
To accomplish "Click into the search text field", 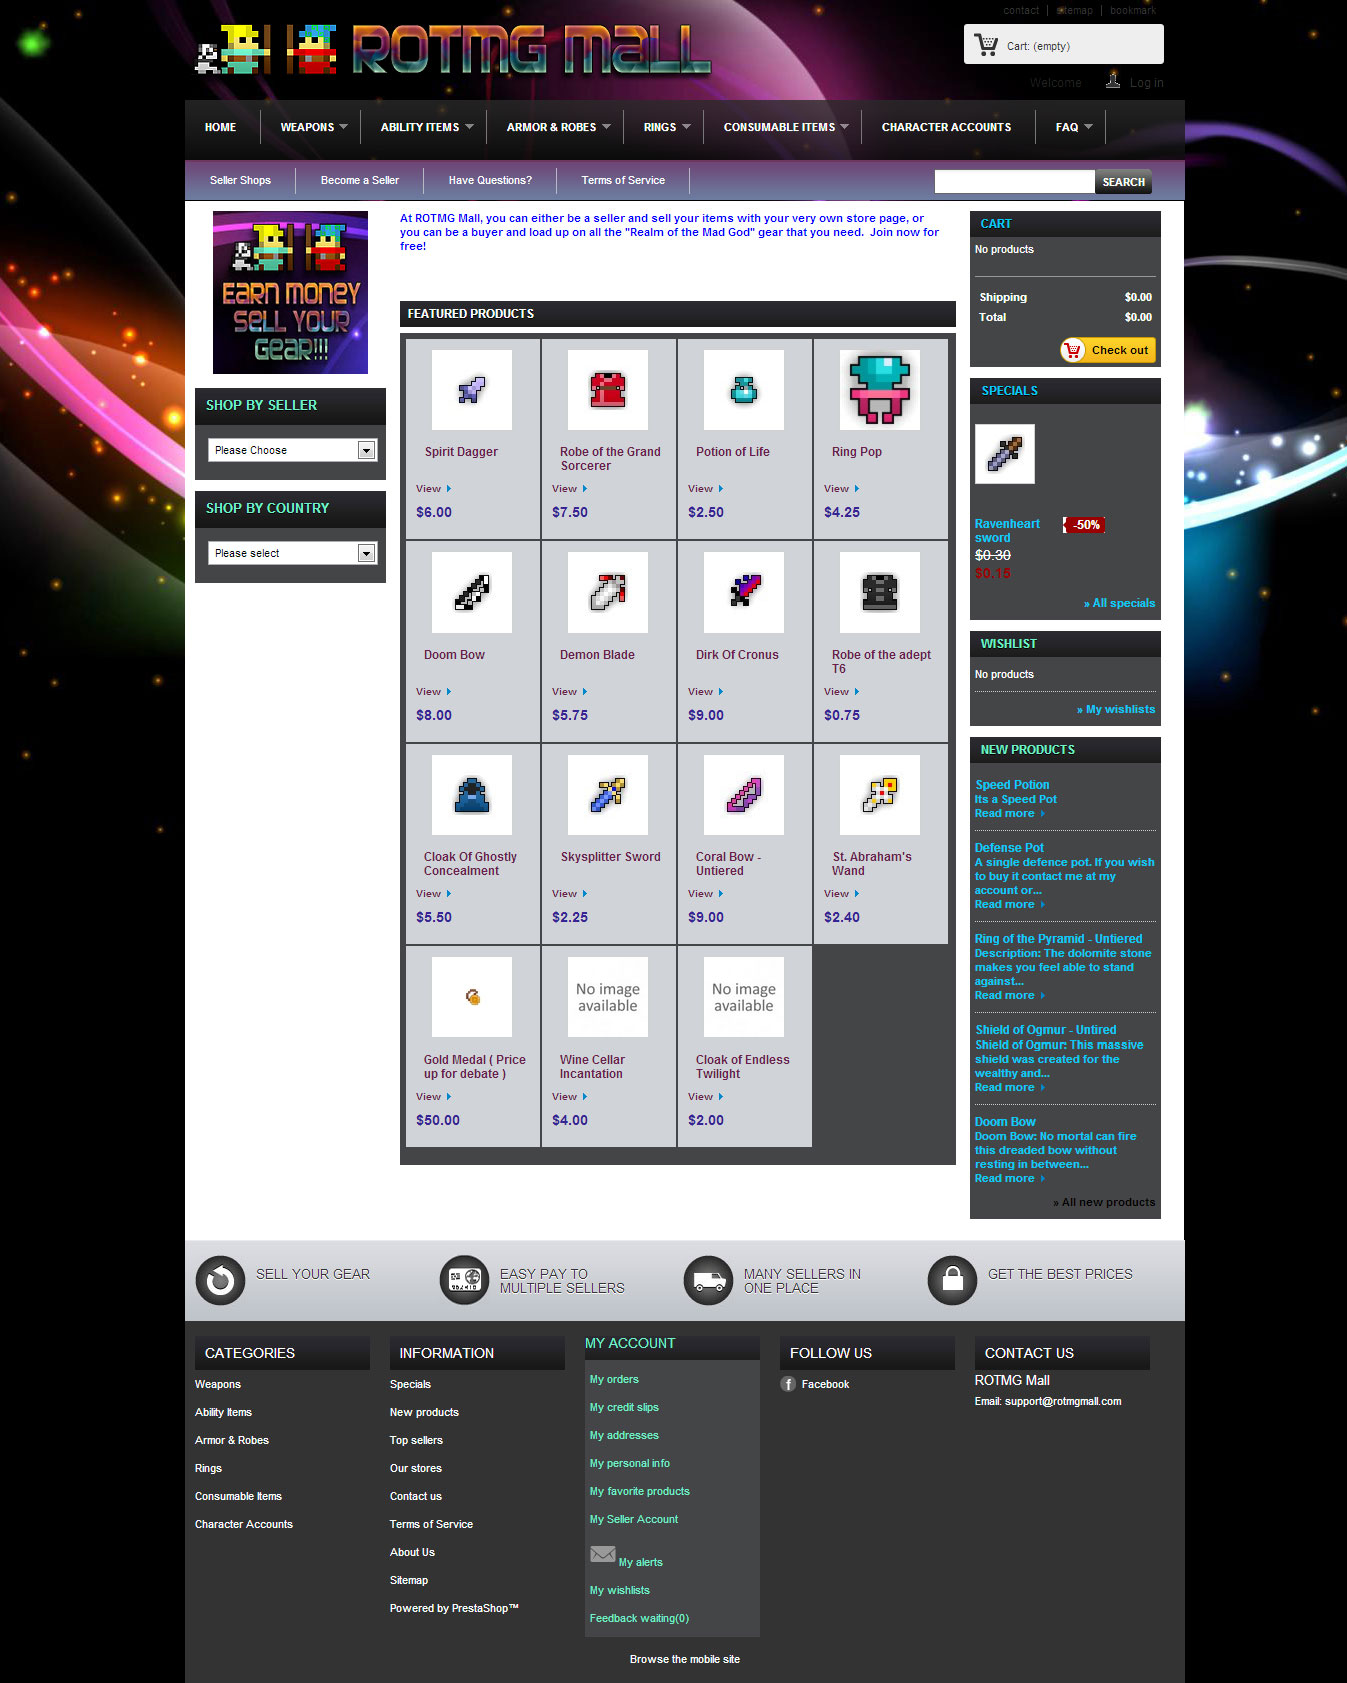I will click(1013, 181).
